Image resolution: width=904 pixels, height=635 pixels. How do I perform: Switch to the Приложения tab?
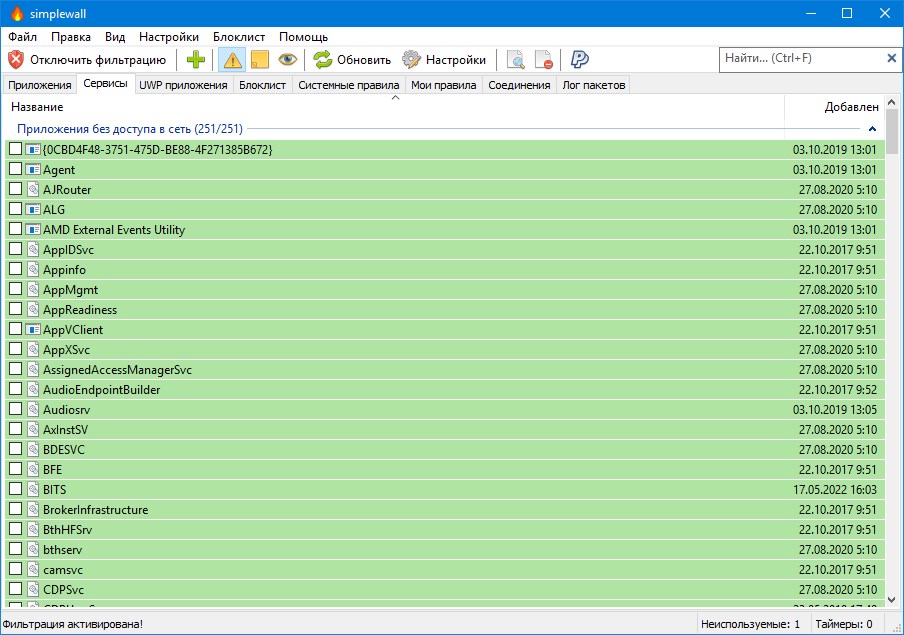tap(40, 85)
